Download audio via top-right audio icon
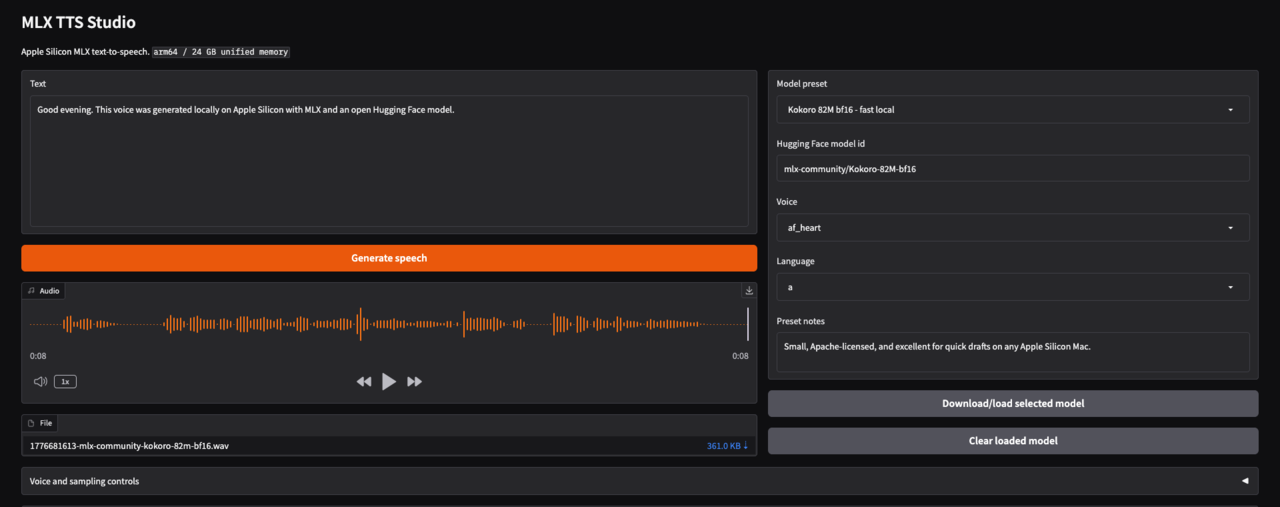 (x=748, y=291)
